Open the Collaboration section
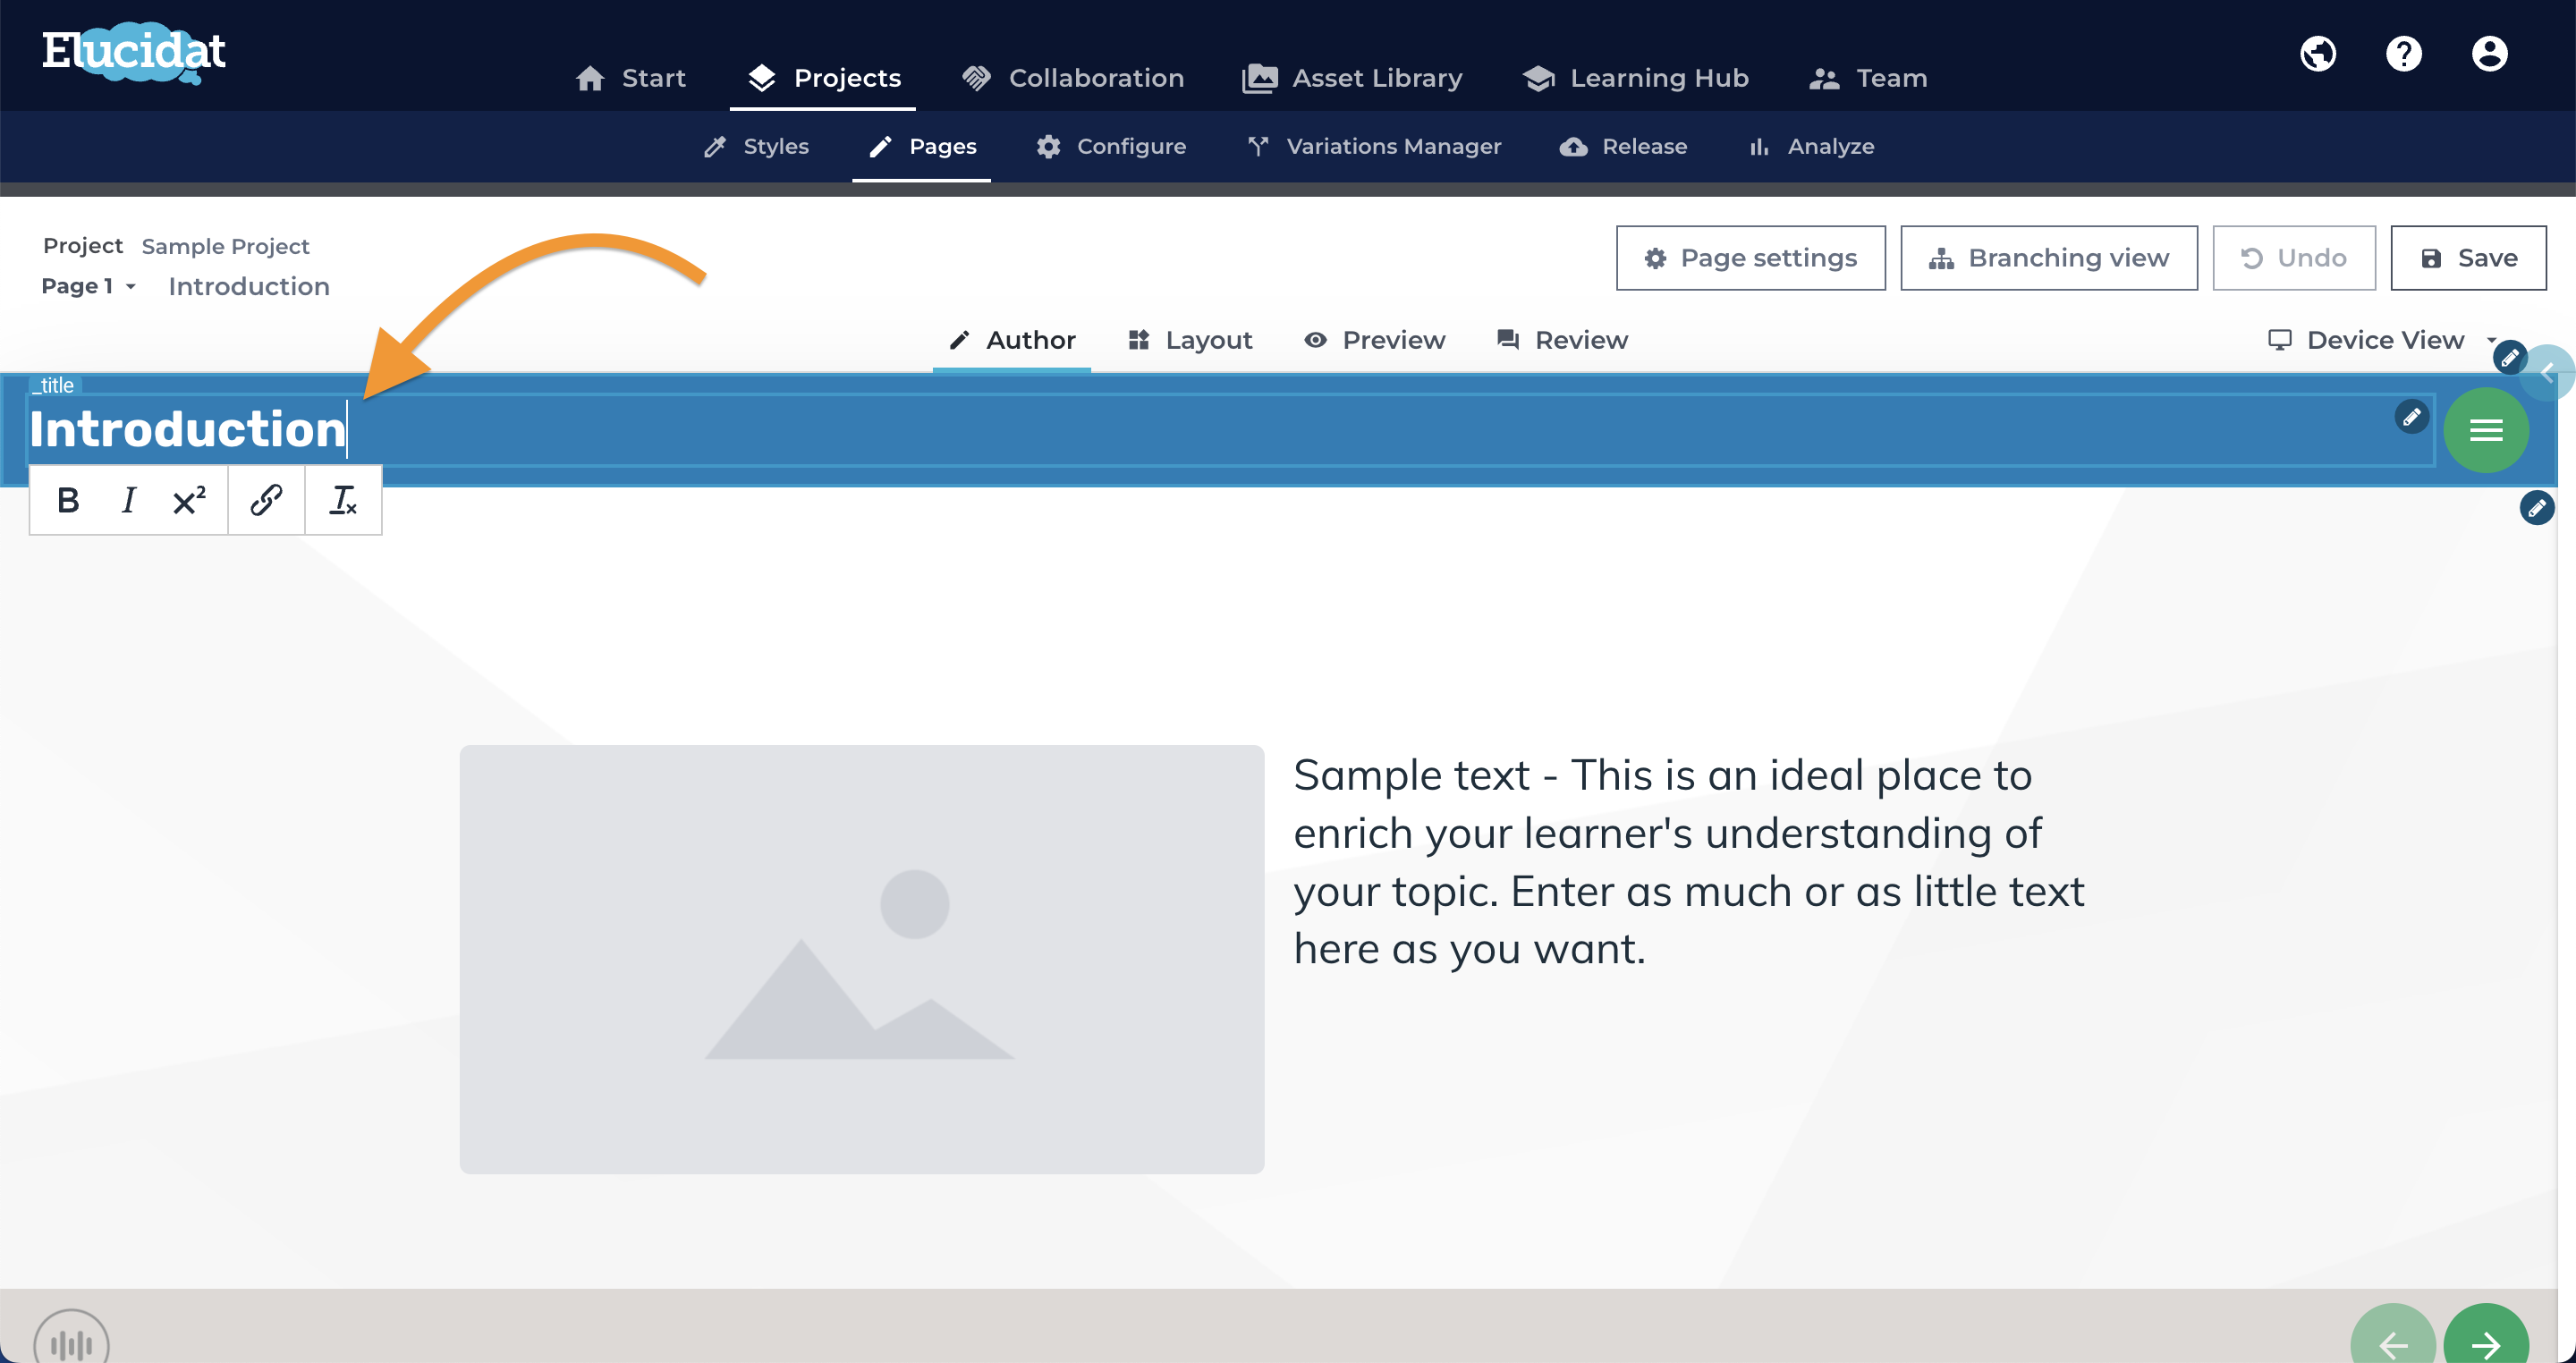Viewport: 2576px width, 1363px height. point(1072,78)
